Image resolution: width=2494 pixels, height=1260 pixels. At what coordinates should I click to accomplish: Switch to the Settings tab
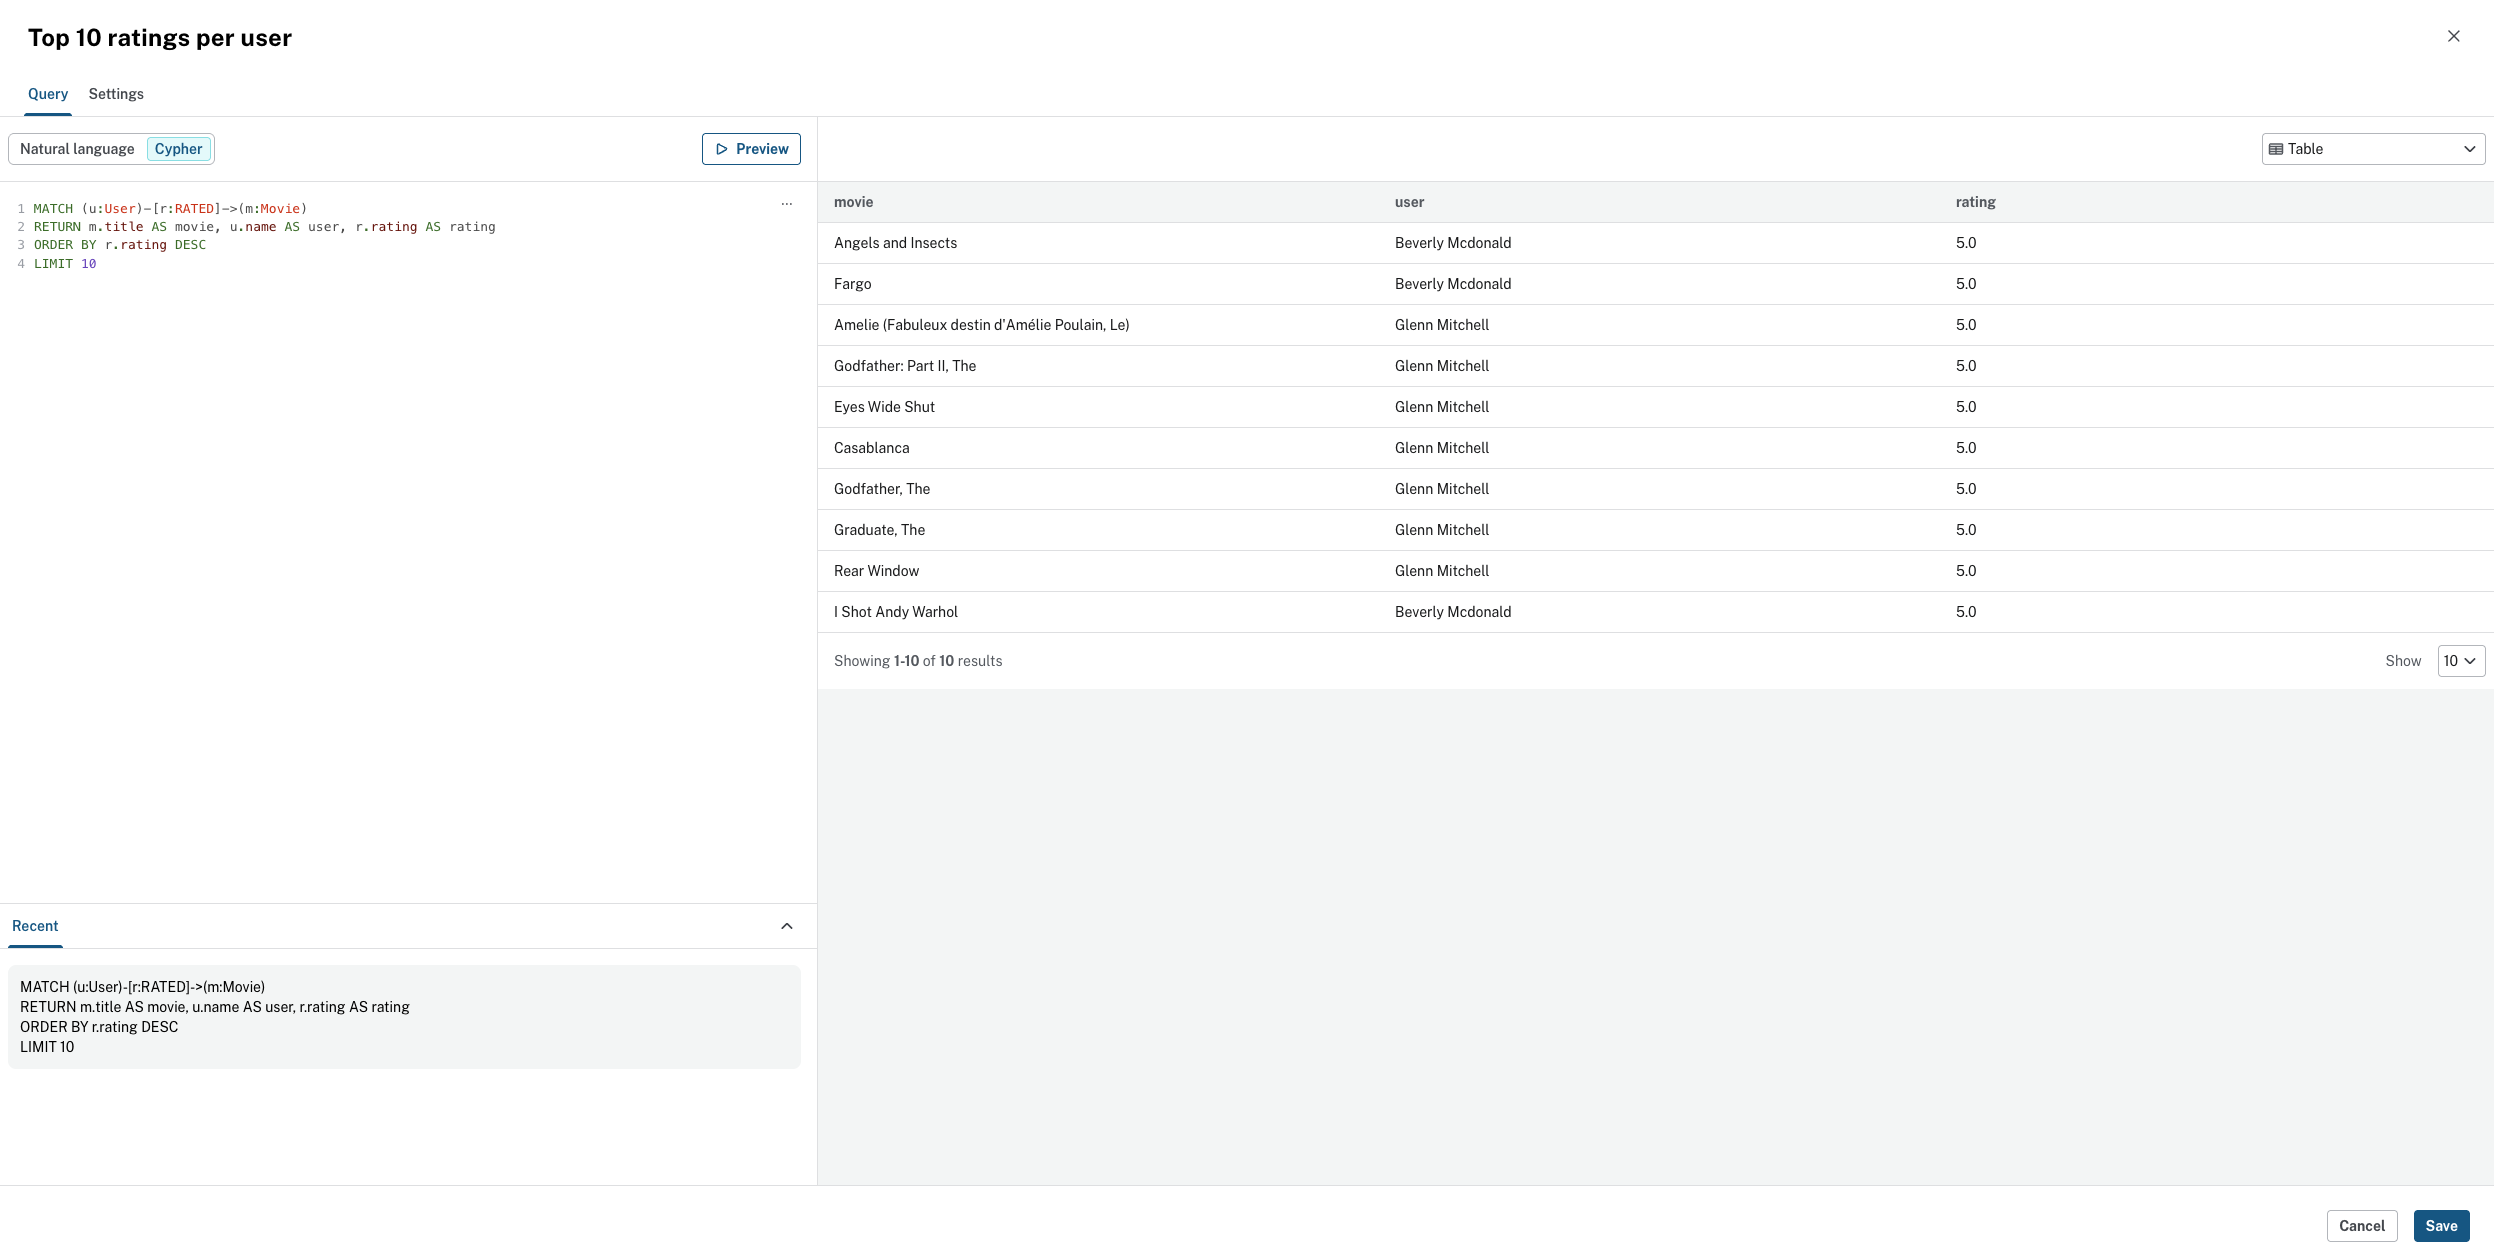tap(116, 94)
